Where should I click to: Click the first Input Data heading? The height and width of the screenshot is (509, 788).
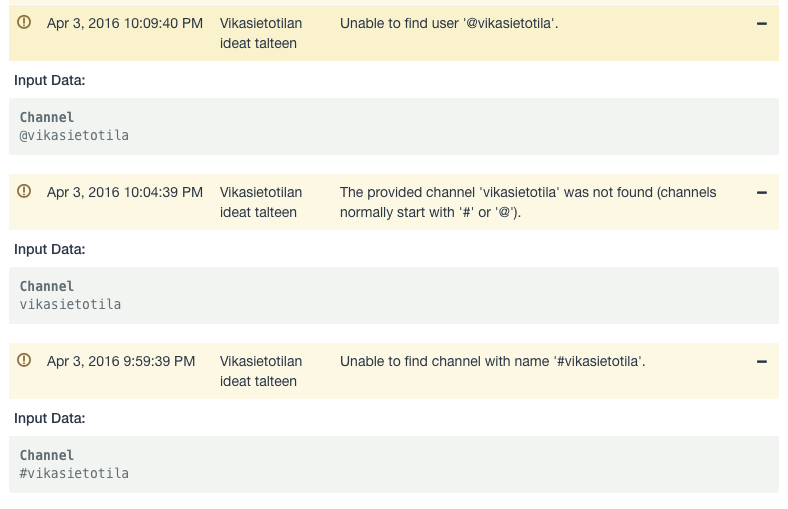point(49,80)
